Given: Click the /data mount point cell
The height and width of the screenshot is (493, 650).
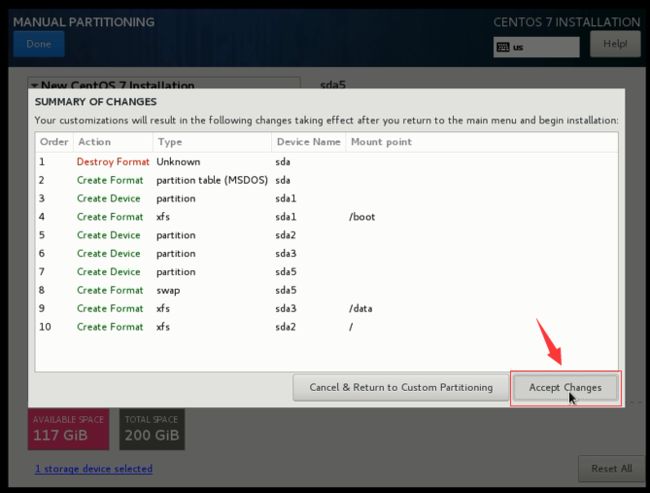Looking at the screenshot, I should click(x=361, y=308).
